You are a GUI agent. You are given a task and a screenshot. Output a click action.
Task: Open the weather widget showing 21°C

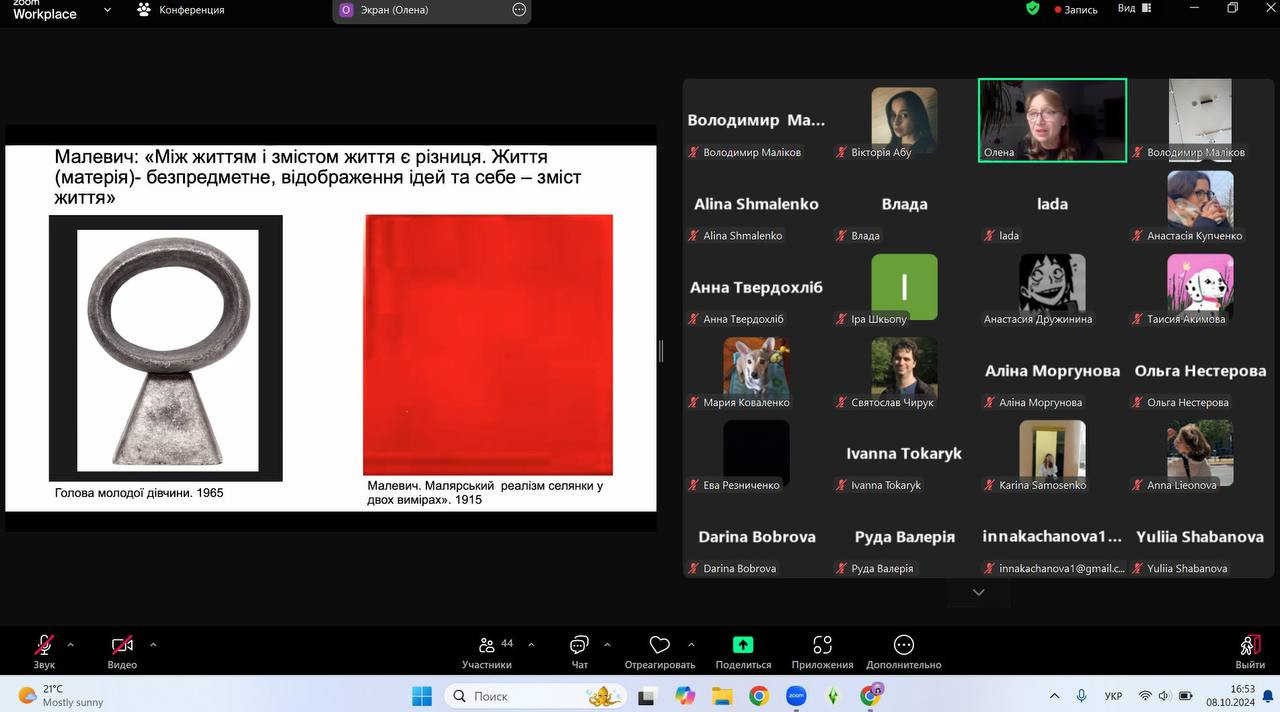tap(60, 695)
